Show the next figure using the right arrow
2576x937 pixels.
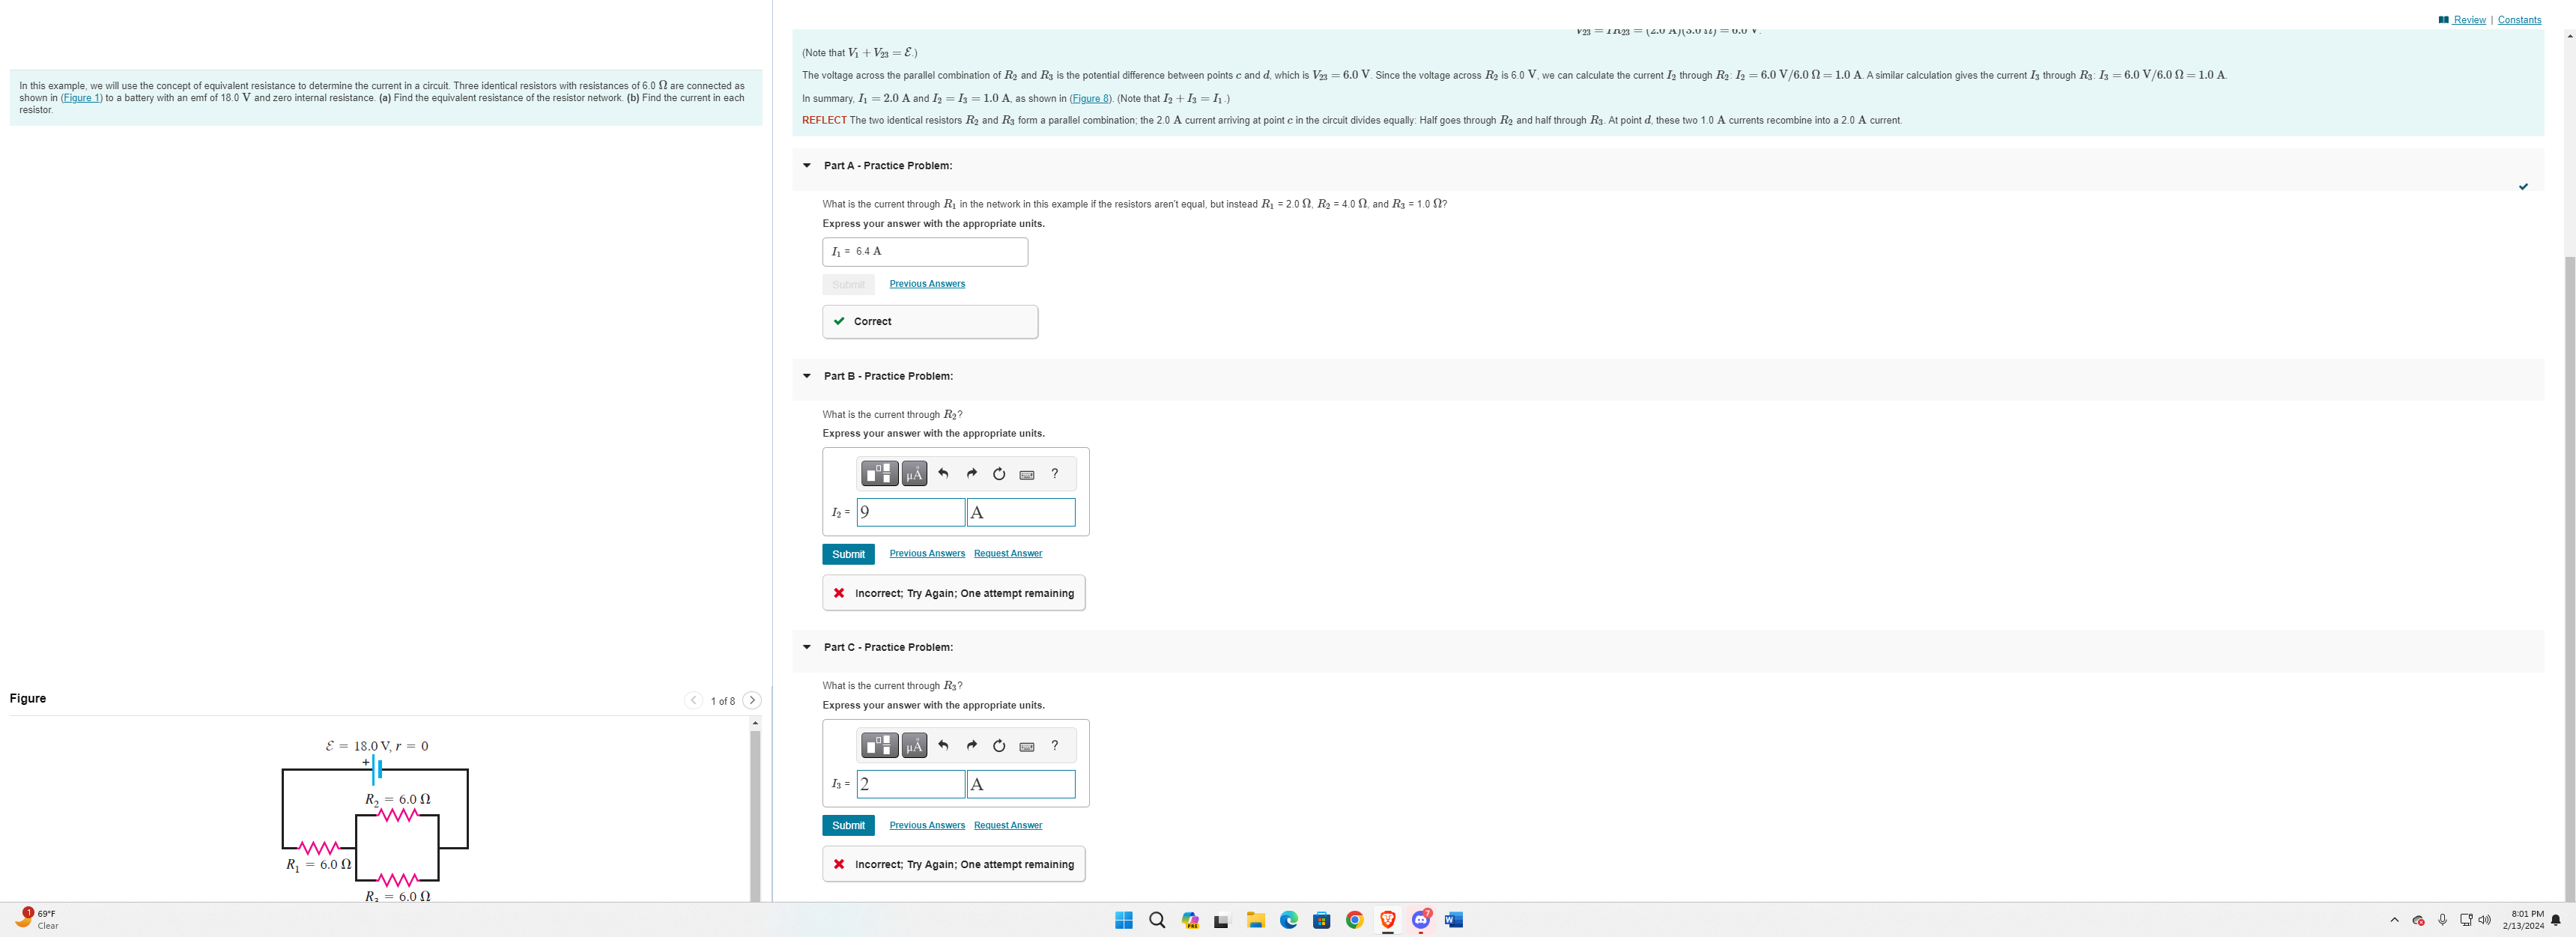pos(752,700)
